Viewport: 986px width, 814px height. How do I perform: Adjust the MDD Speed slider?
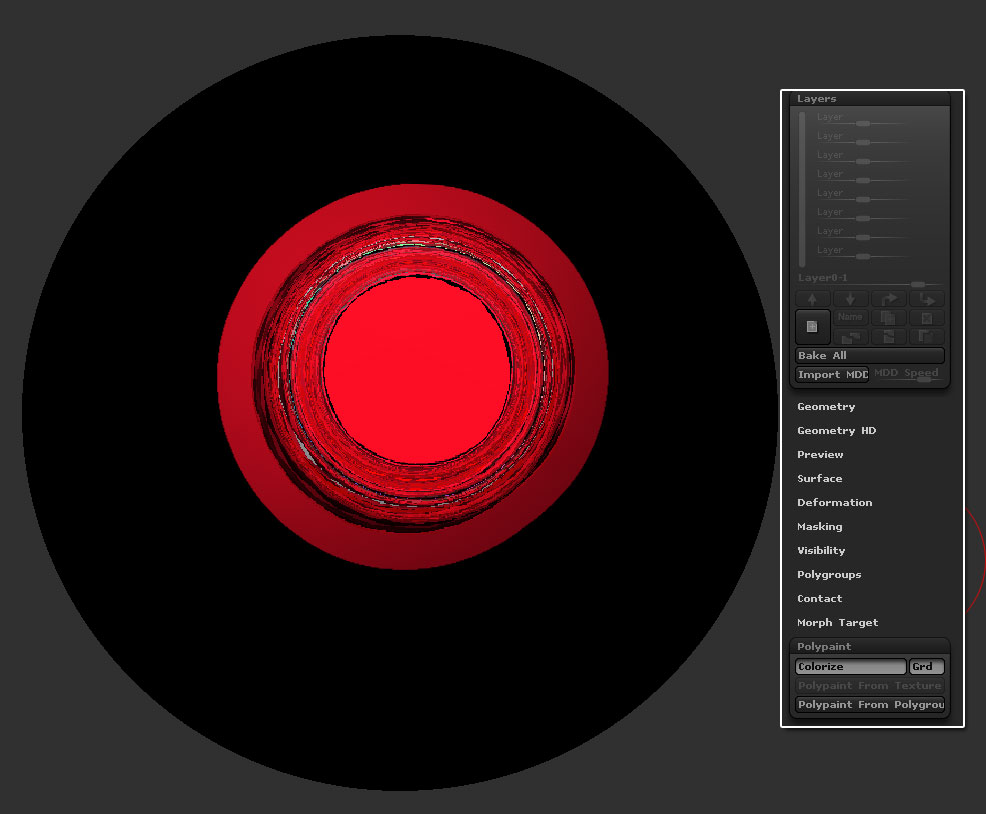[908, 374]
